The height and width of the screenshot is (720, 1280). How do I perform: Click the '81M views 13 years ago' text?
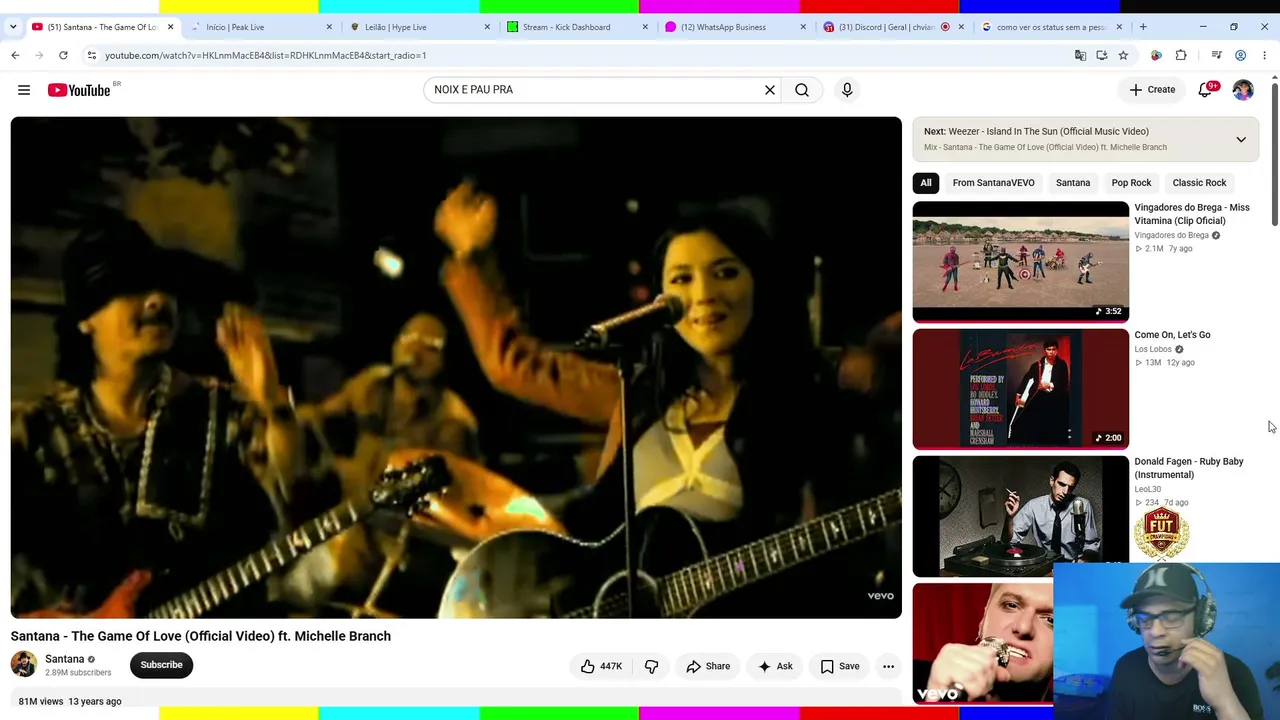click(70, 701)
